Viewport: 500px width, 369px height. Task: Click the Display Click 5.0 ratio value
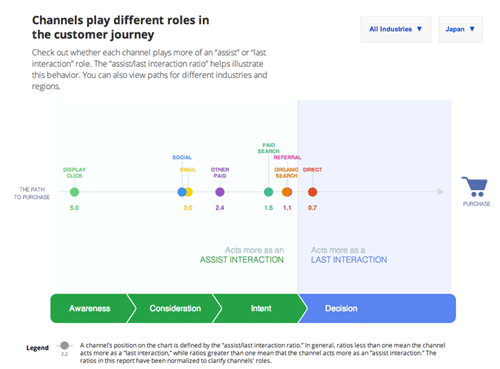(x=74, y=208)
